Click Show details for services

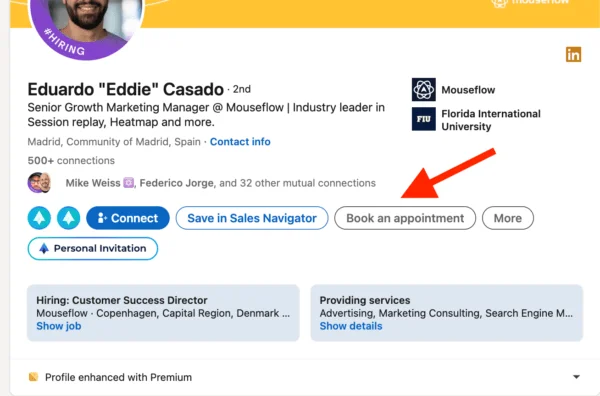pyautogui.click(x=351, y=326)
